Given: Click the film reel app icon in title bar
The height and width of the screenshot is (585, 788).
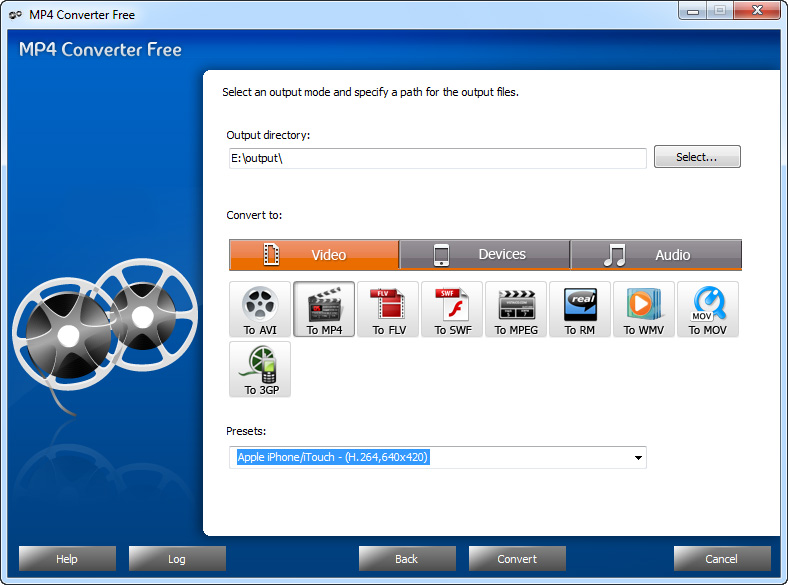Looking at the screenshot, I should point(15,15).
